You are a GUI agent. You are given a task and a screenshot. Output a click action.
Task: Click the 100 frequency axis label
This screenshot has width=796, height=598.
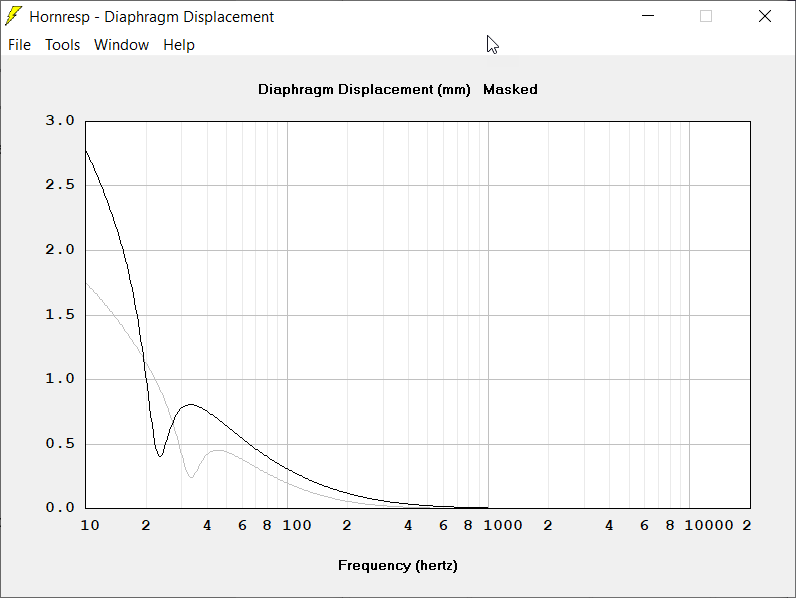[297, 525]
